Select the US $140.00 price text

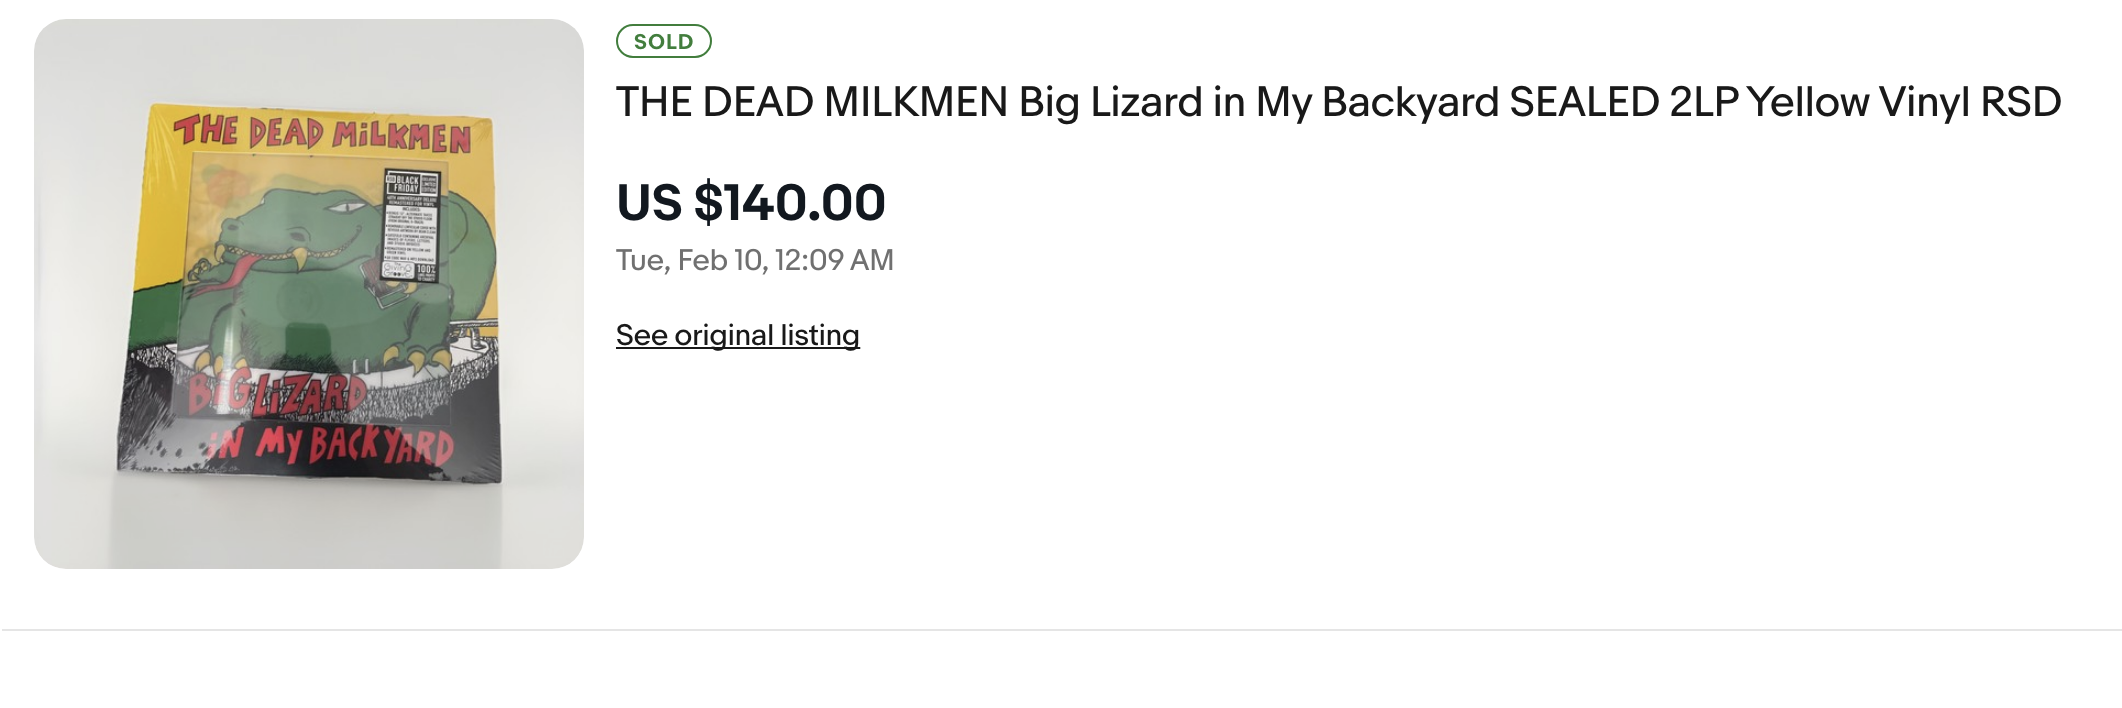pos(748,203)
